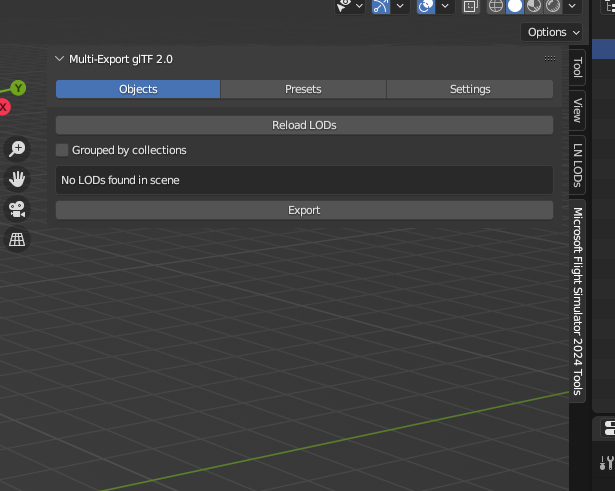Toggle X-ray mode in the viewport header
This screenshot has width=615, height=491.
(x=470, y=6)
